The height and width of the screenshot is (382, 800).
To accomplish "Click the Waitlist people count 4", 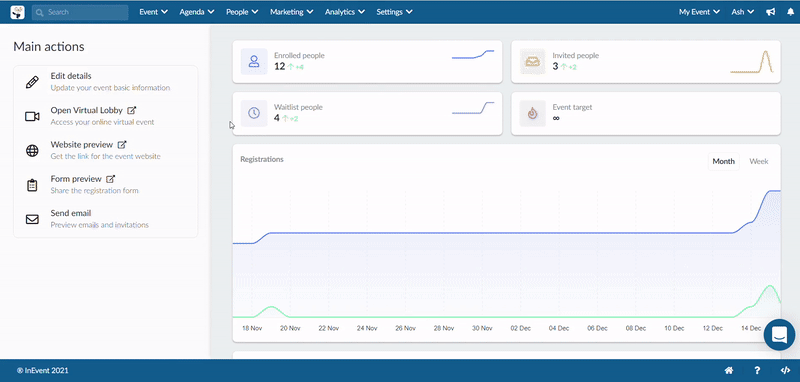I will pos(277,118).
